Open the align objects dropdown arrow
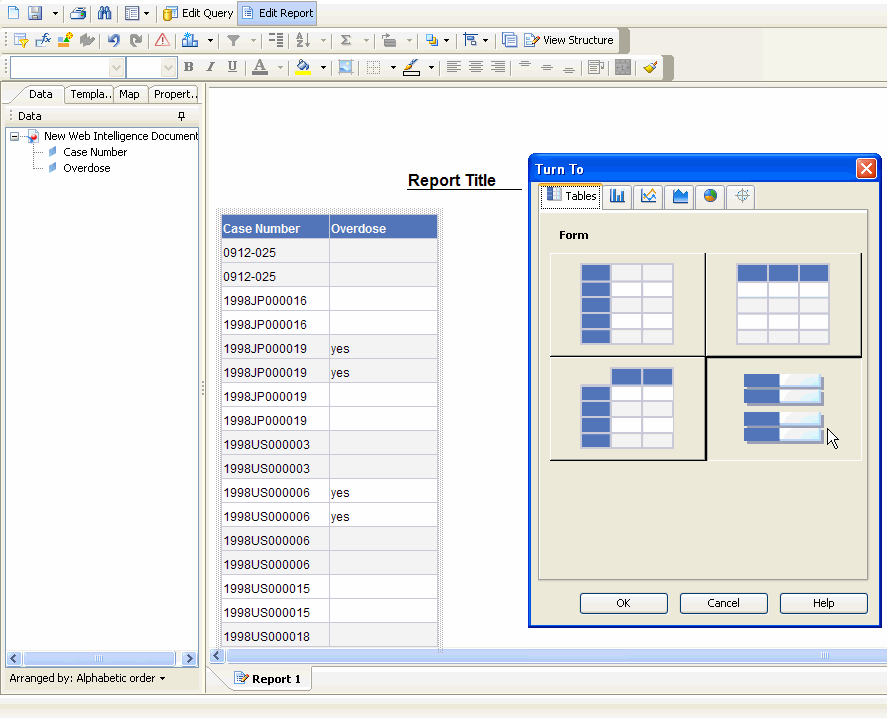887x718 pixels. (485, 41)
